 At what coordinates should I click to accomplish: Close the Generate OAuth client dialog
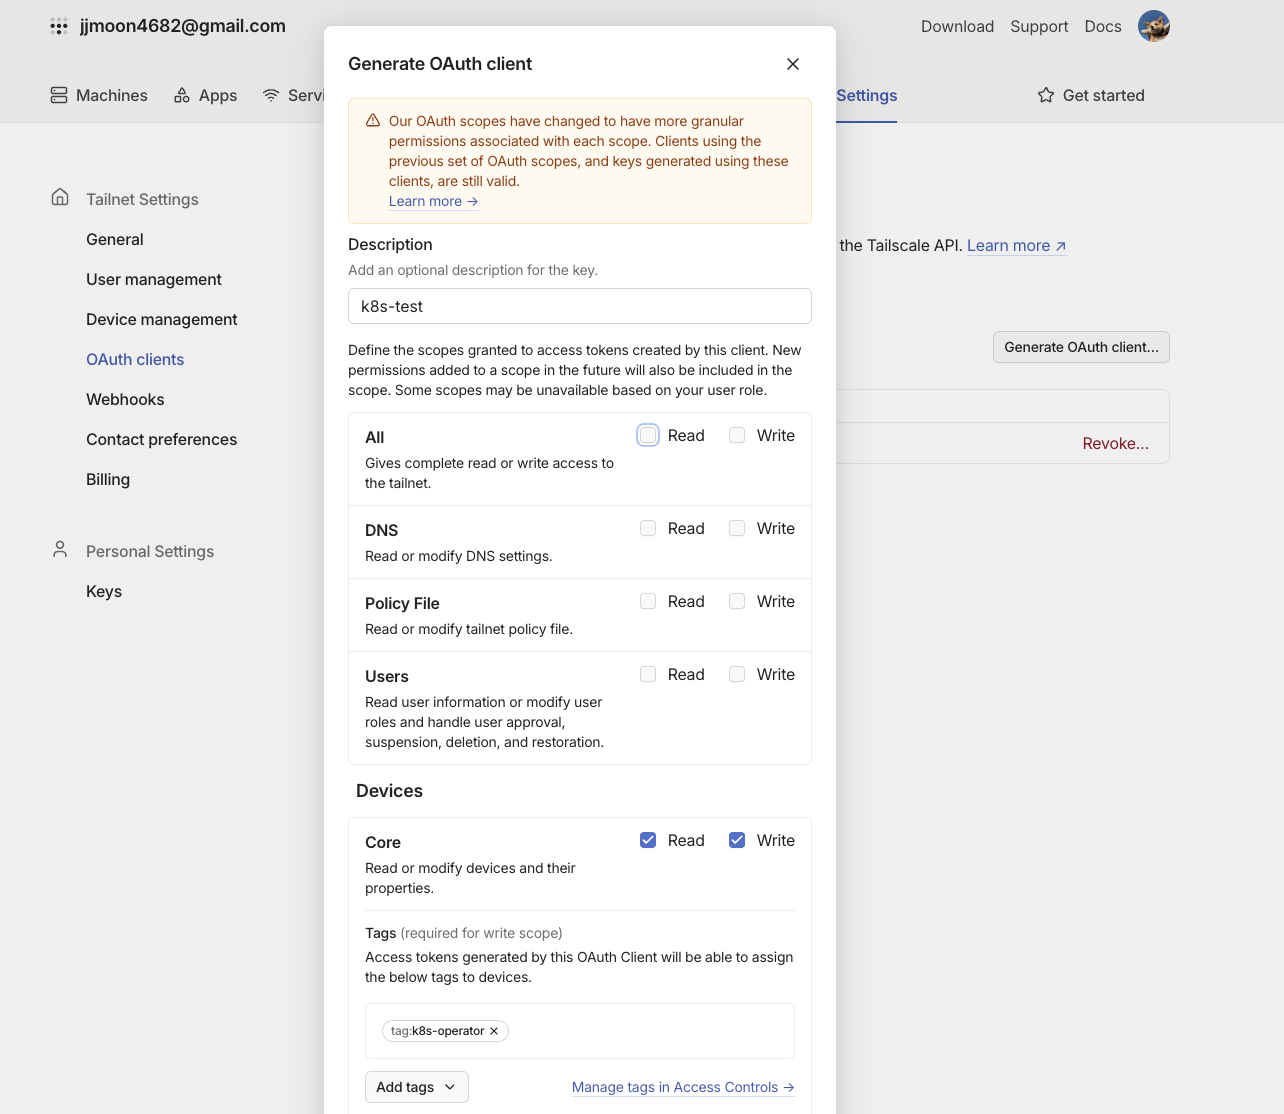(x=793, y=64)
